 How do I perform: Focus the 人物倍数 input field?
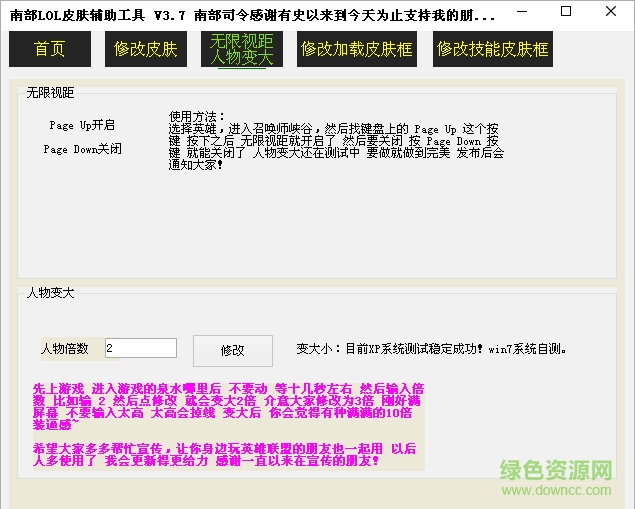coord(141,348)
